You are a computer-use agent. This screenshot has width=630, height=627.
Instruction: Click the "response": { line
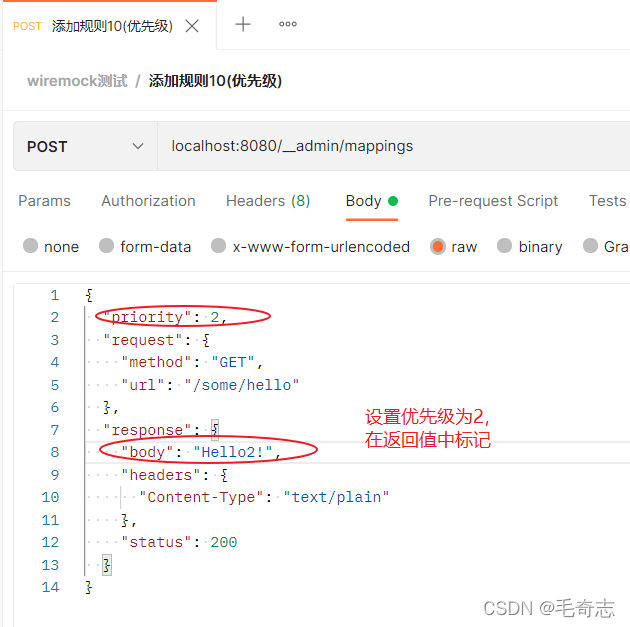point(161,430)
